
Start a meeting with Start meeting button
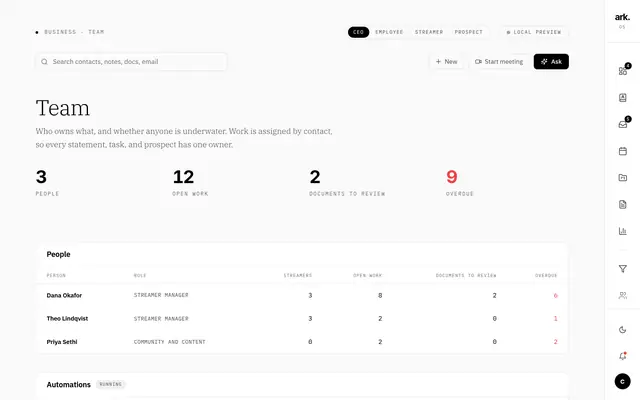point(499,62)
